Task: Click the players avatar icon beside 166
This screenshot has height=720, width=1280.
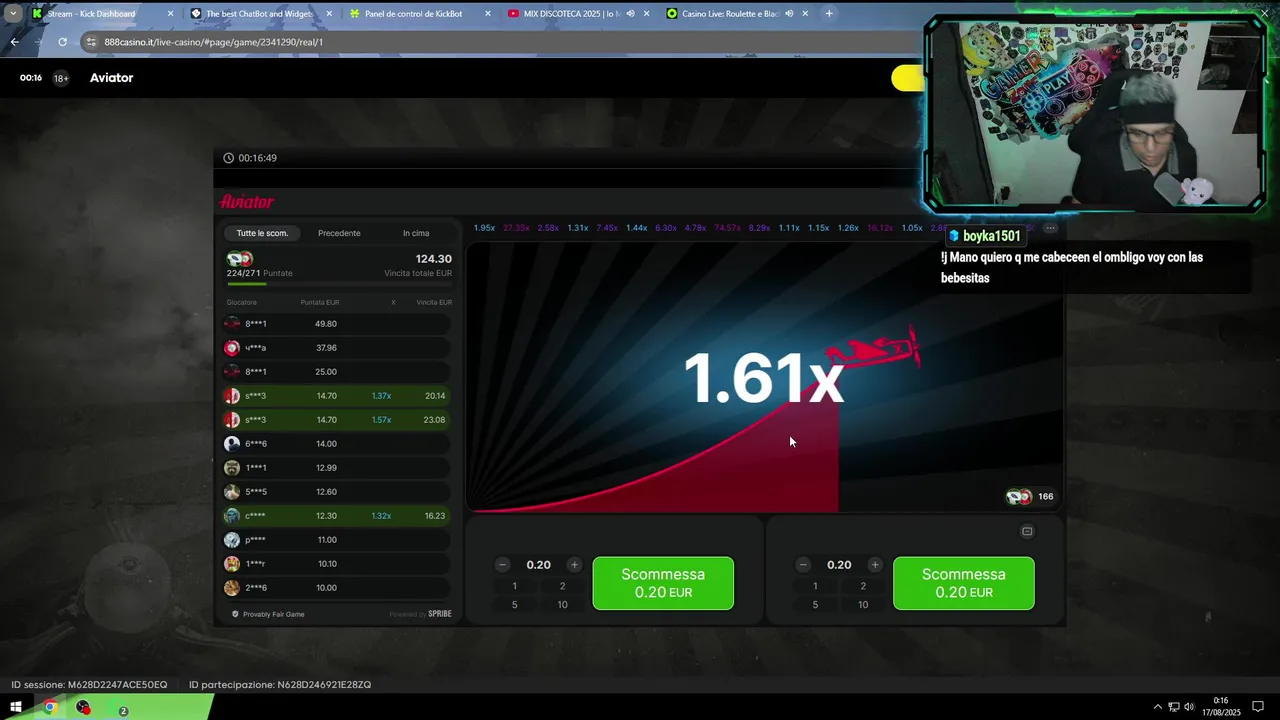Action: coord(1019,497)
